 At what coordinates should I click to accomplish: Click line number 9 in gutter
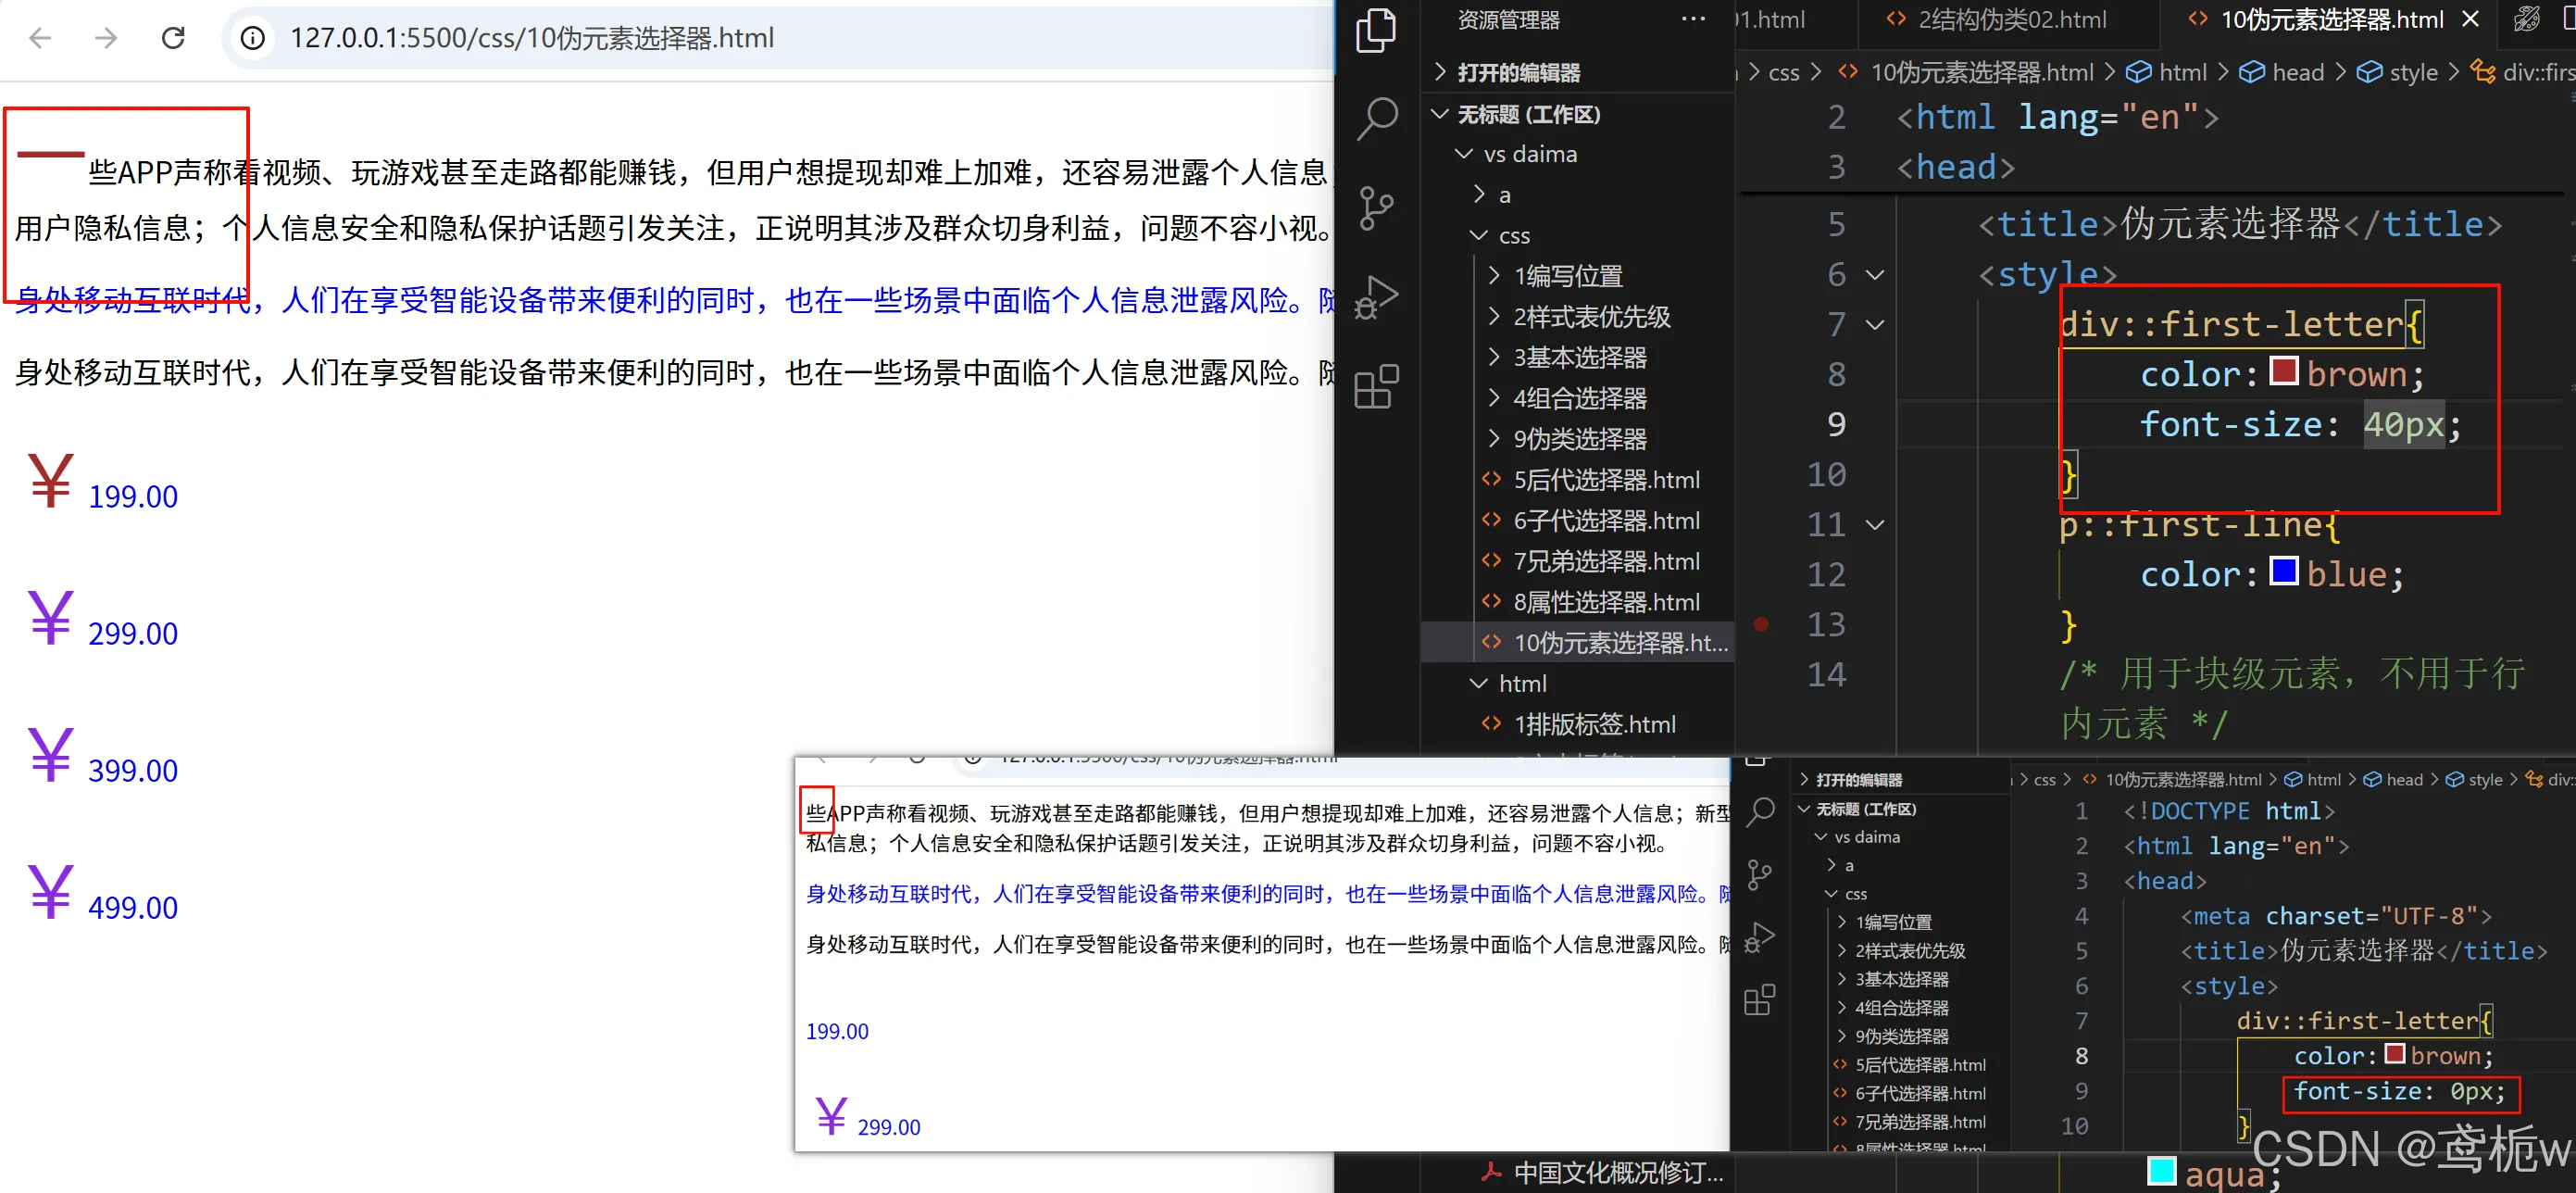[x=1836, y=424]
